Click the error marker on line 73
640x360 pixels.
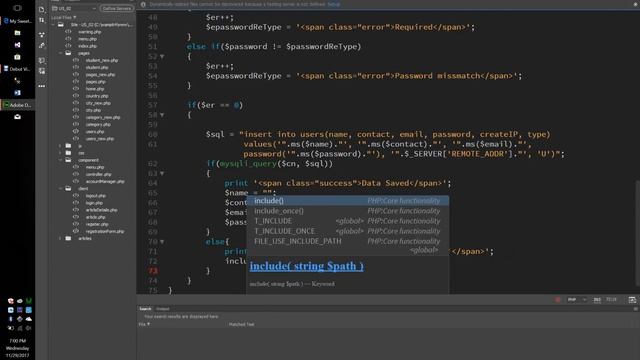pyautogui.click(x=153, y=271)
